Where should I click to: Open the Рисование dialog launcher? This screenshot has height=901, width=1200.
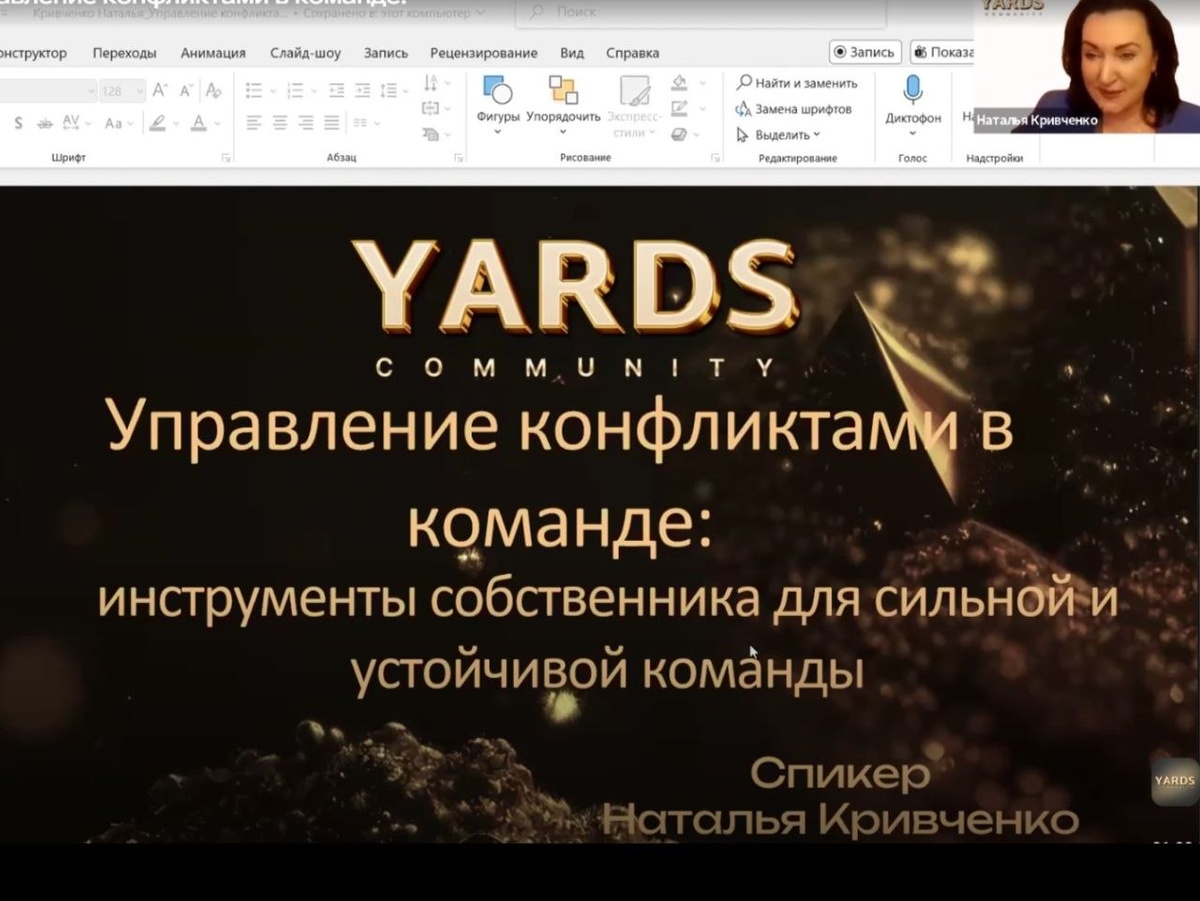point(716,158)
